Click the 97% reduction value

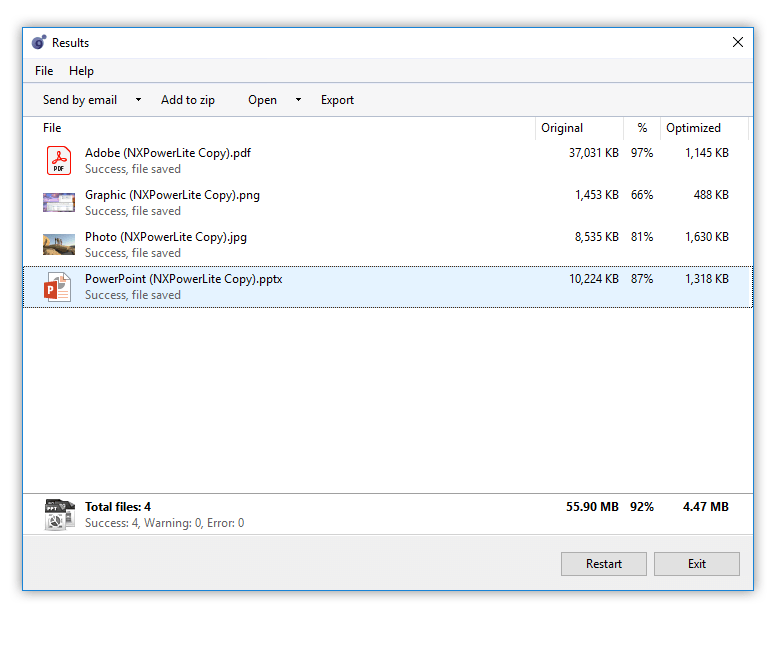click(x=642, y=153)
